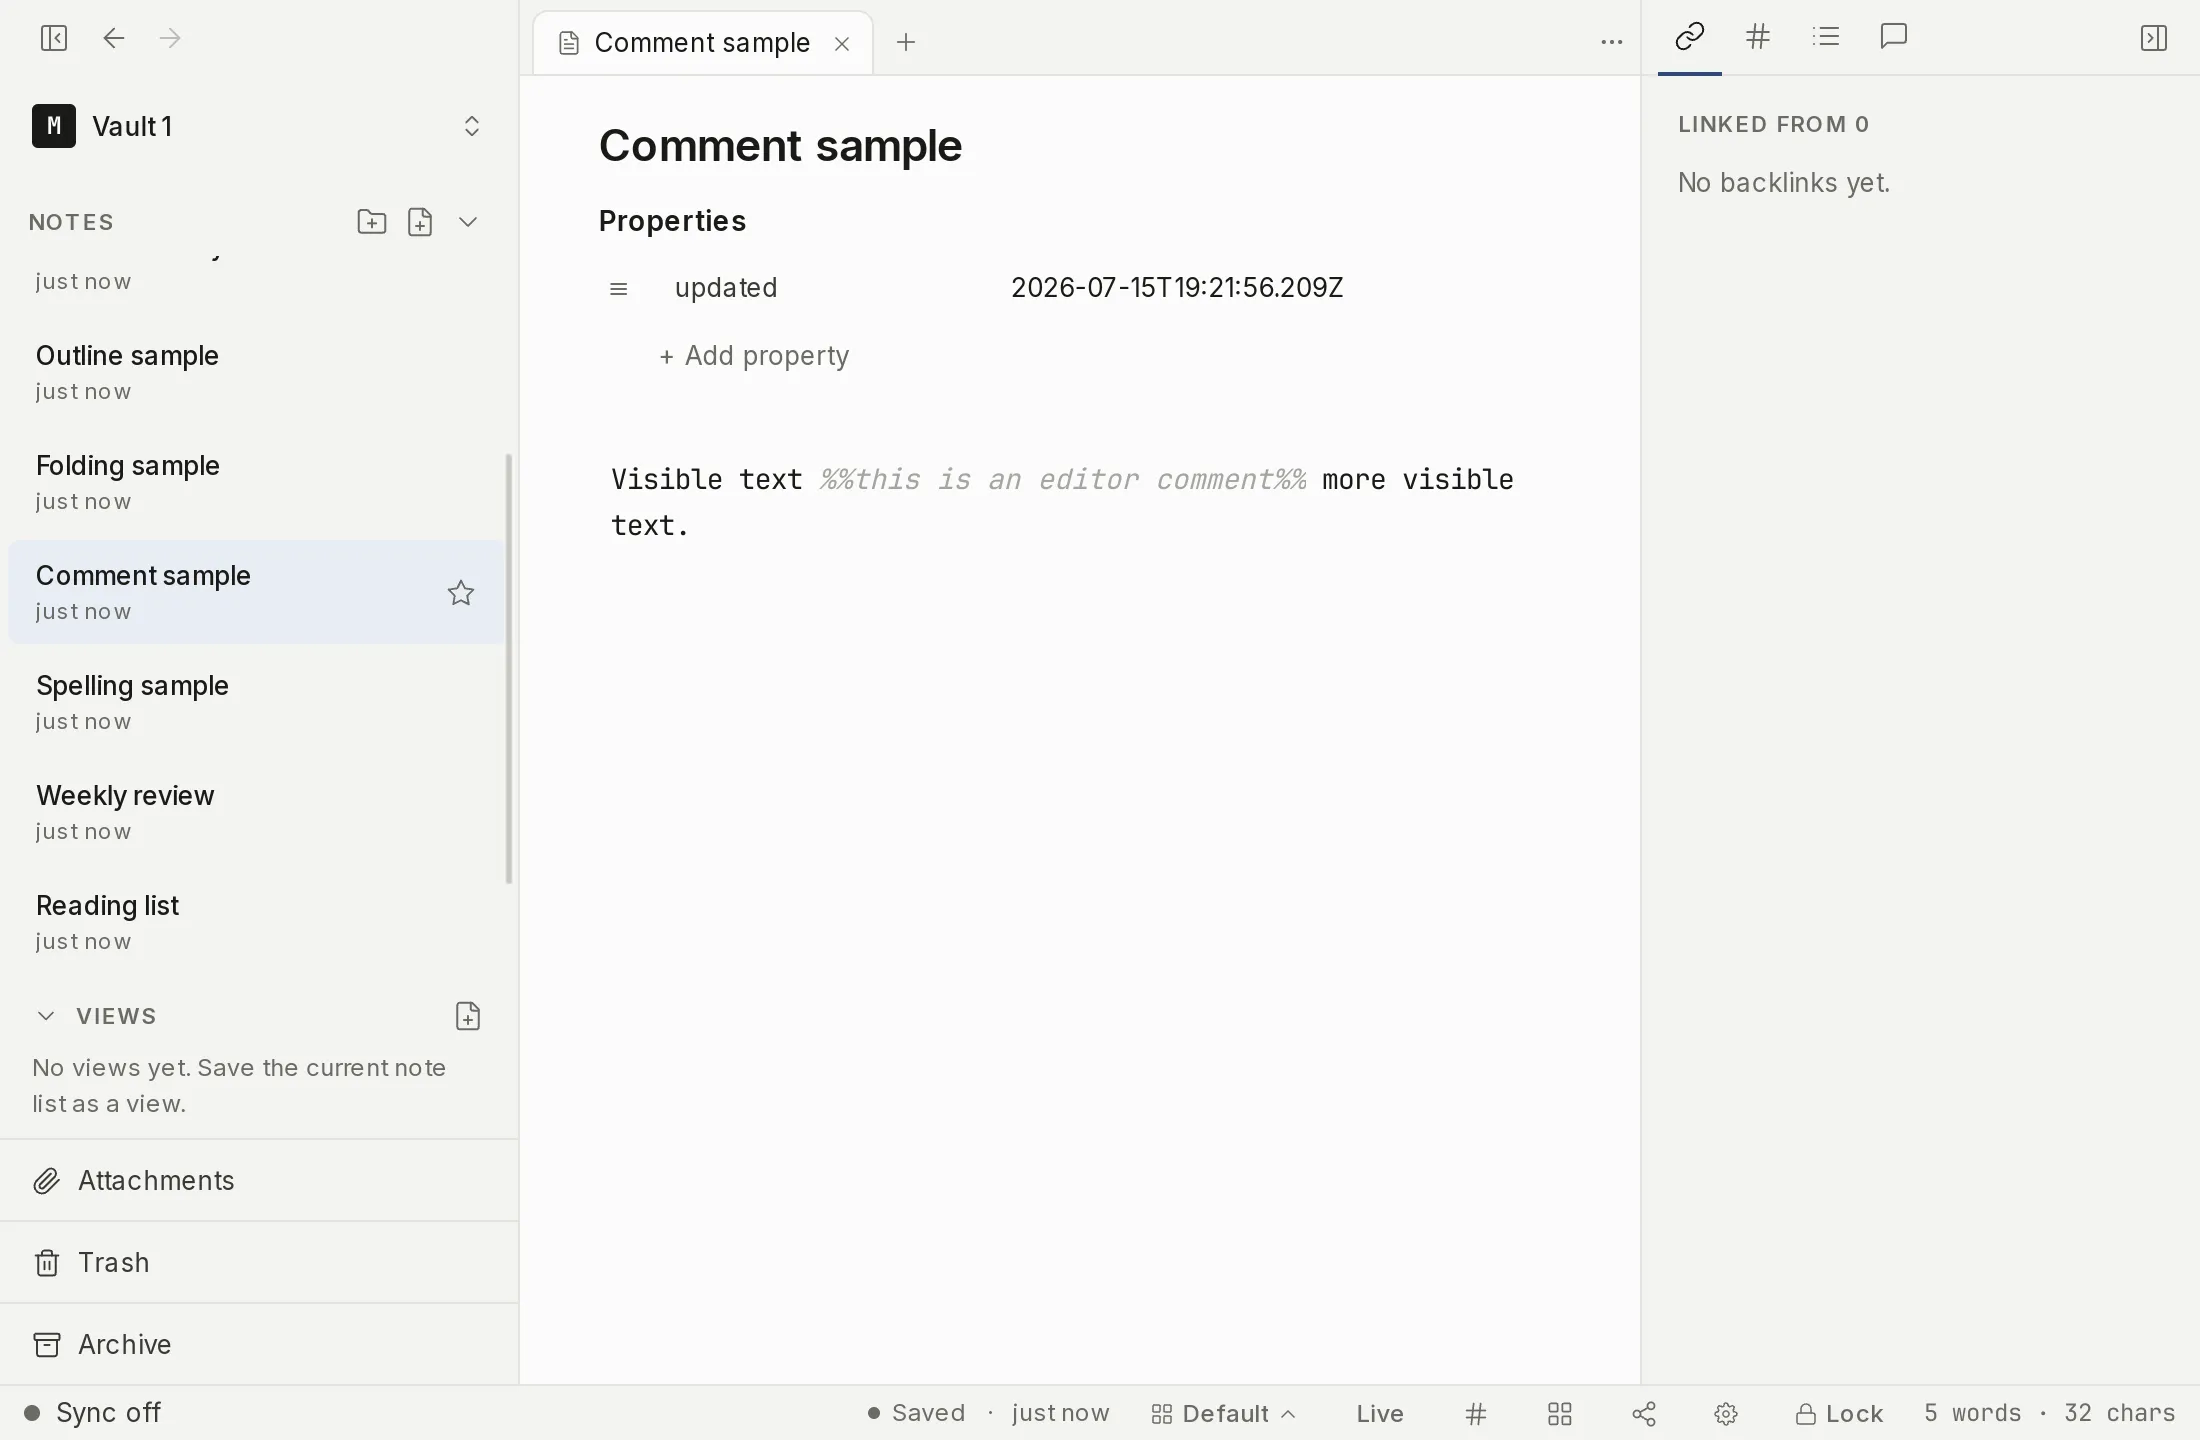
Task: Open settings gear in status bar
Action: 1726,1413
